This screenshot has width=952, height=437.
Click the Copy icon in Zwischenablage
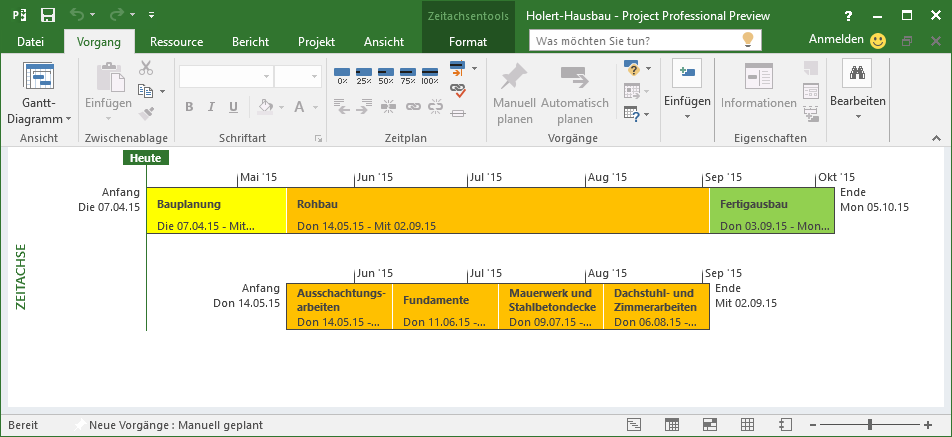(x=145, y=91)
